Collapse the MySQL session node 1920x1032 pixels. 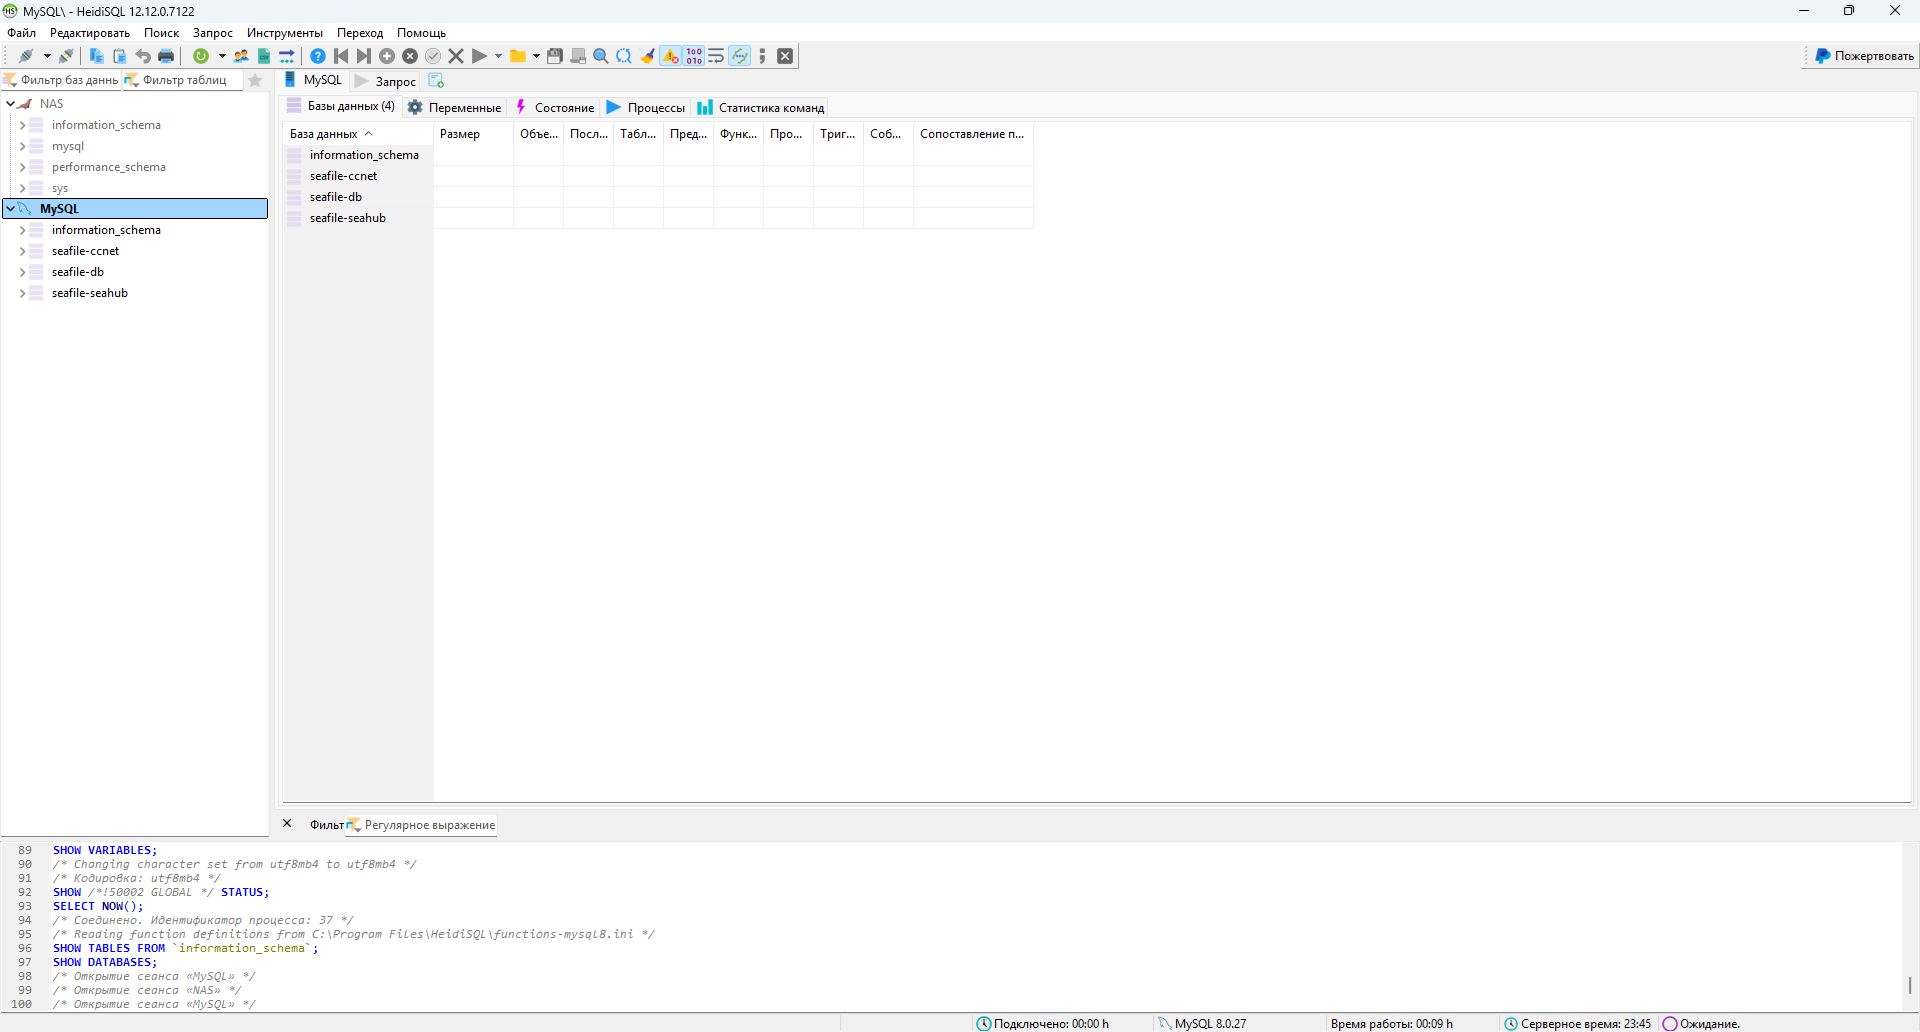(11, 208)
